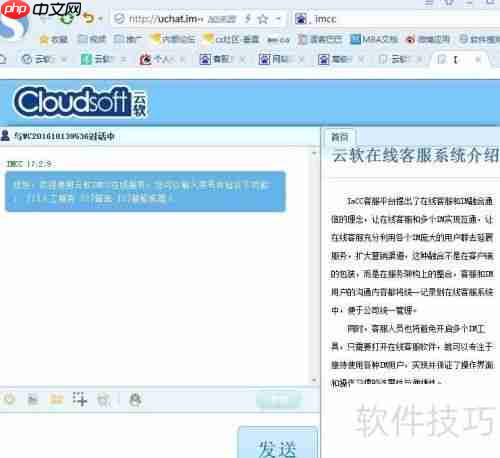Open the yellow-folder bookmark after 内部论坛

point(231,39)
